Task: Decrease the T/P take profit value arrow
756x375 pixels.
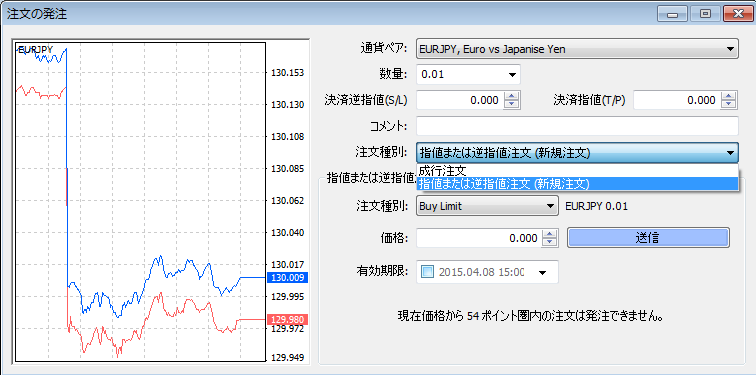Action: click(x=729, y=105)
